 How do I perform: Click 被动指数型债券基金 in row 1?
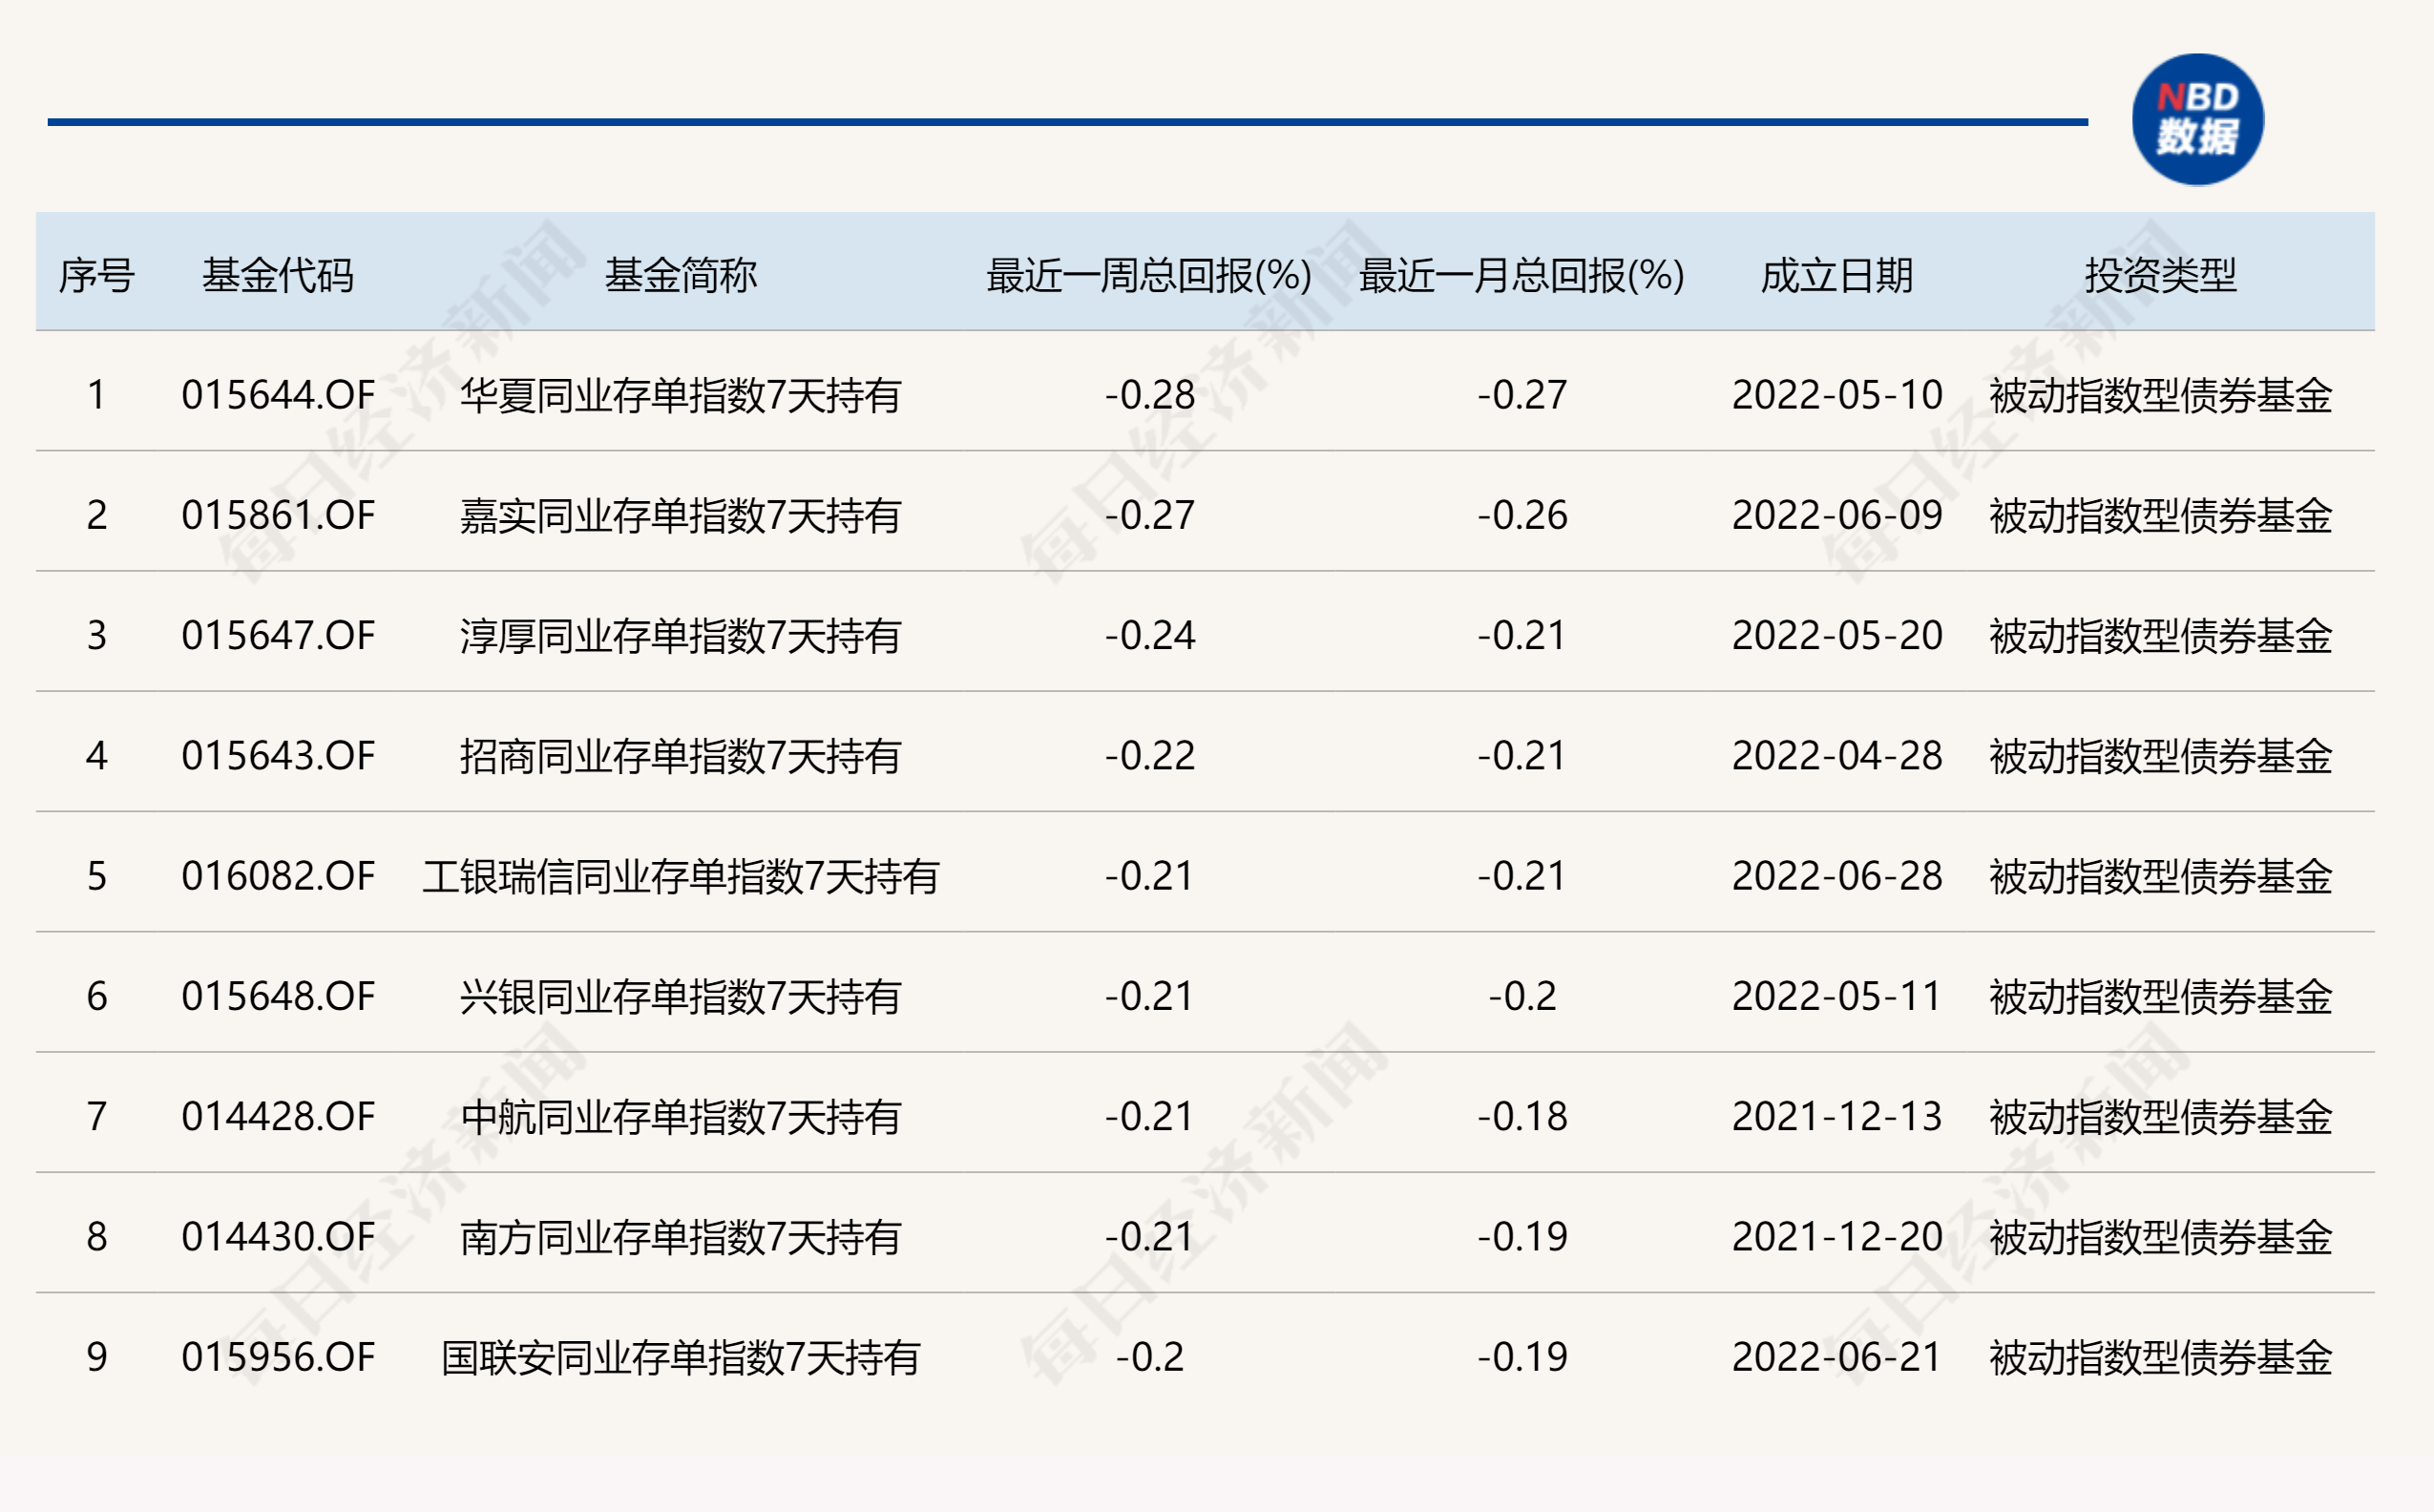tap(2160, 395)
